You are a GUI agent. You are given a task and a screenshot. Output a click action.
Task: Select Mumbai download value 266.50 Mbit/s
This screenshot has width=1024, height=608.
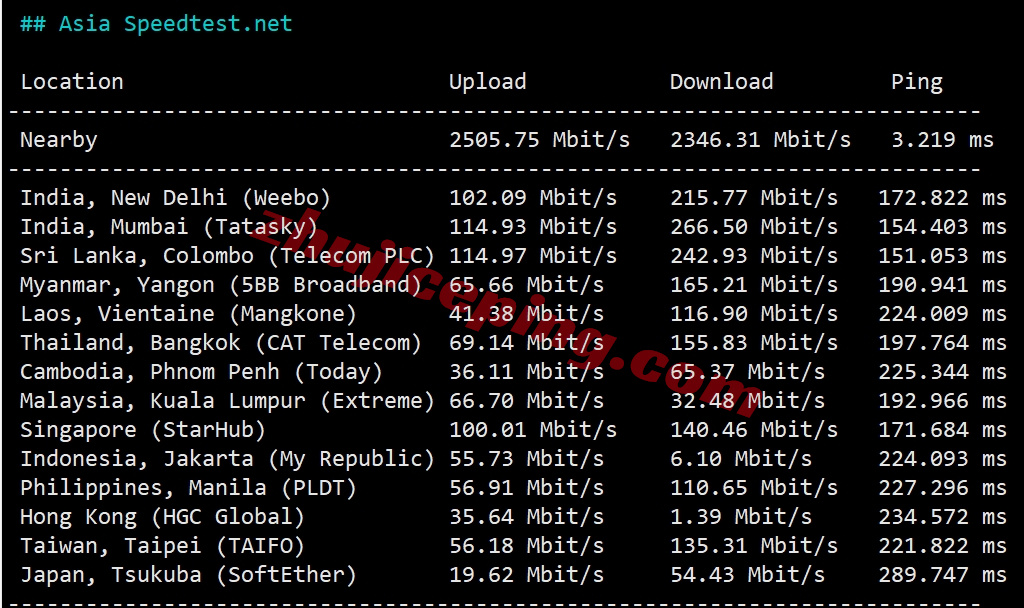[x=754, y=227]
